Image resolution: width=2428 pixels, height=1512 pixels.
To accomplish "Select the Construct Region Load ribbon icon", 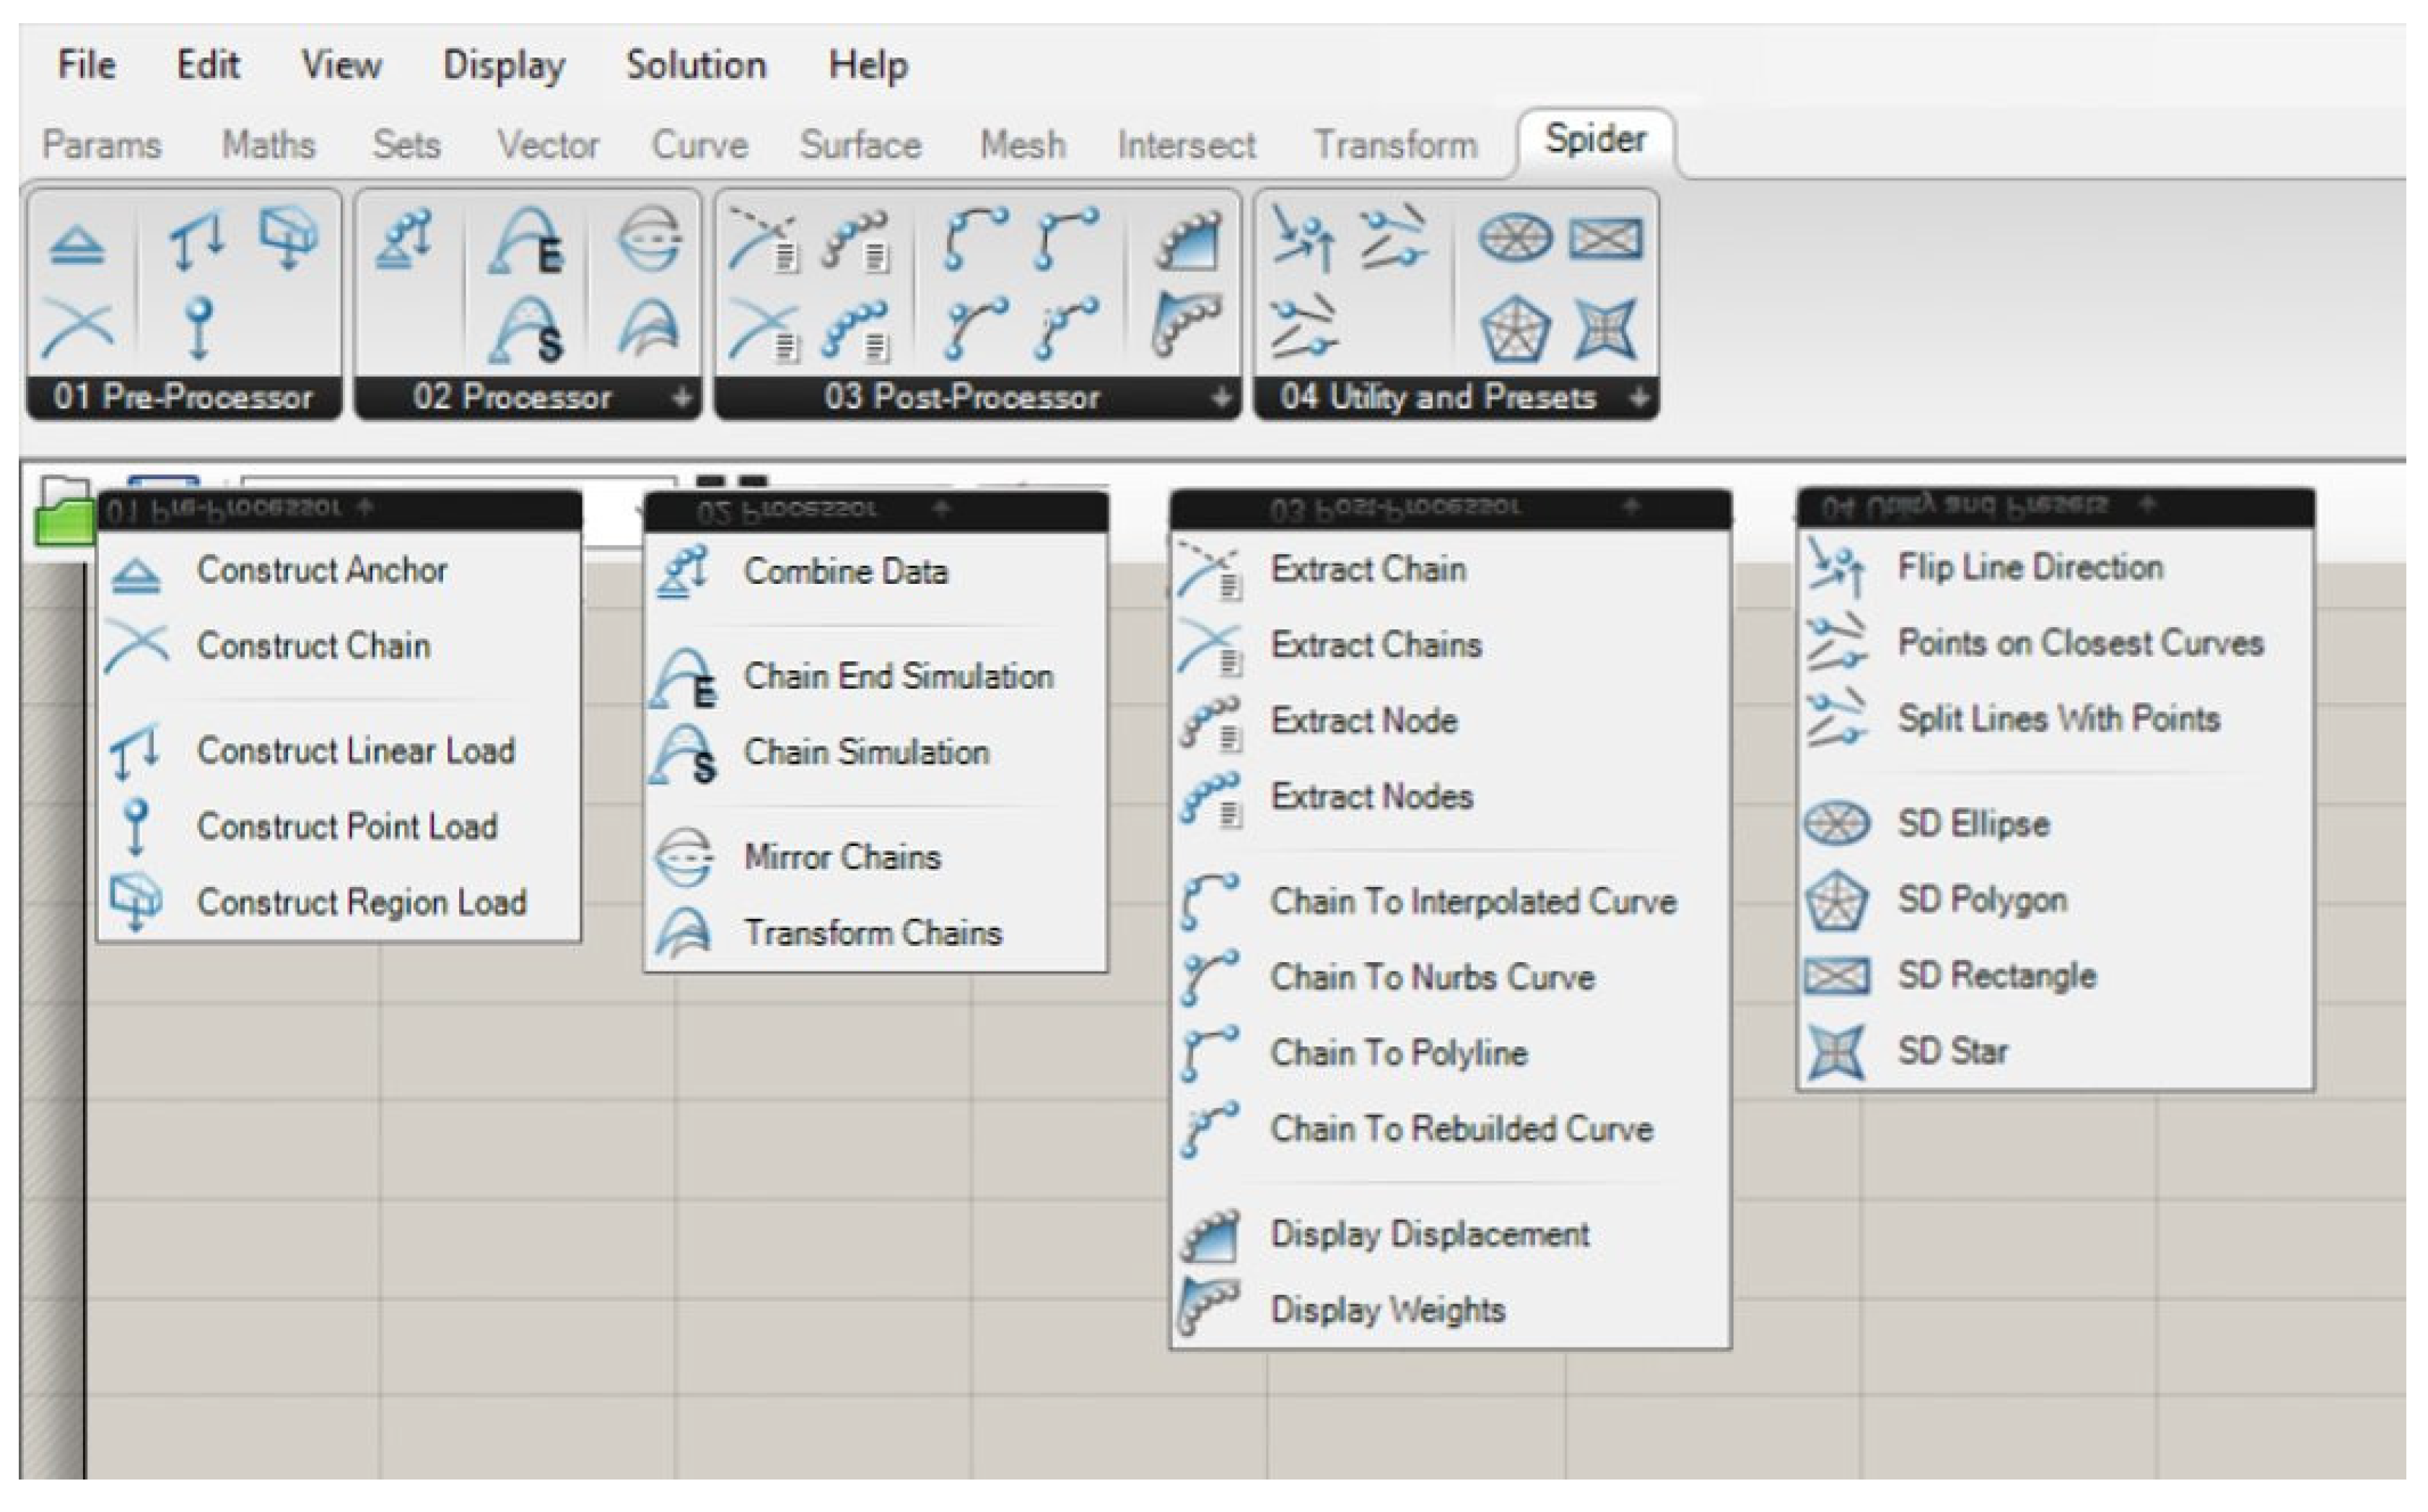I will point(288,238).
